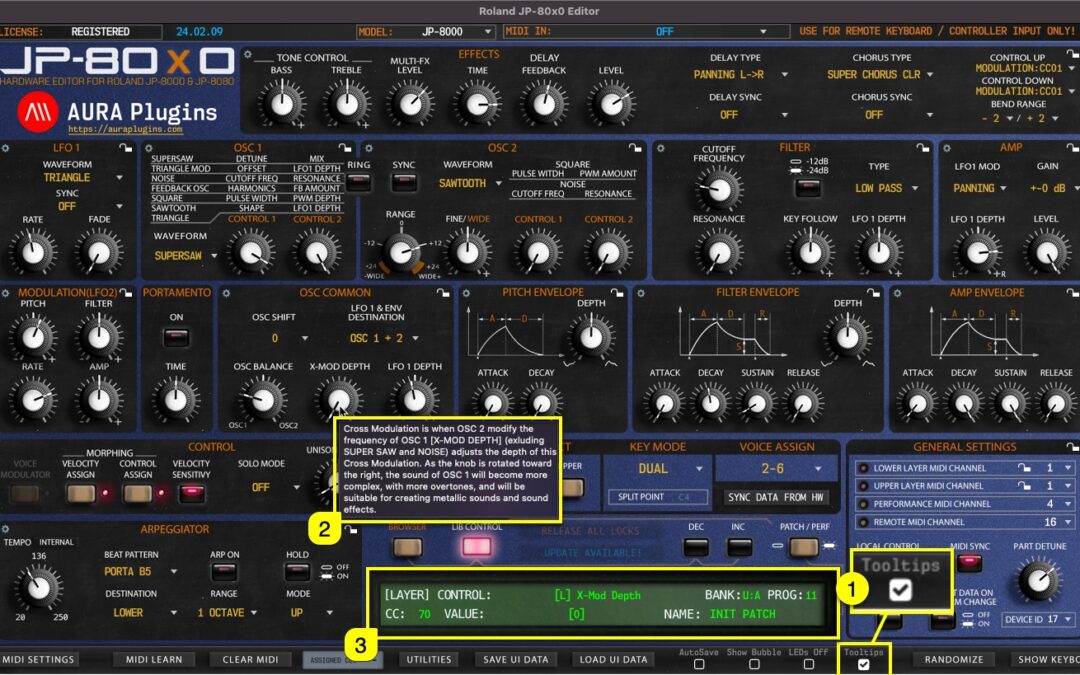The image size is (1080, 675).
Task: Uncheck Tooltips in General Settings
Action: (902, 588)
